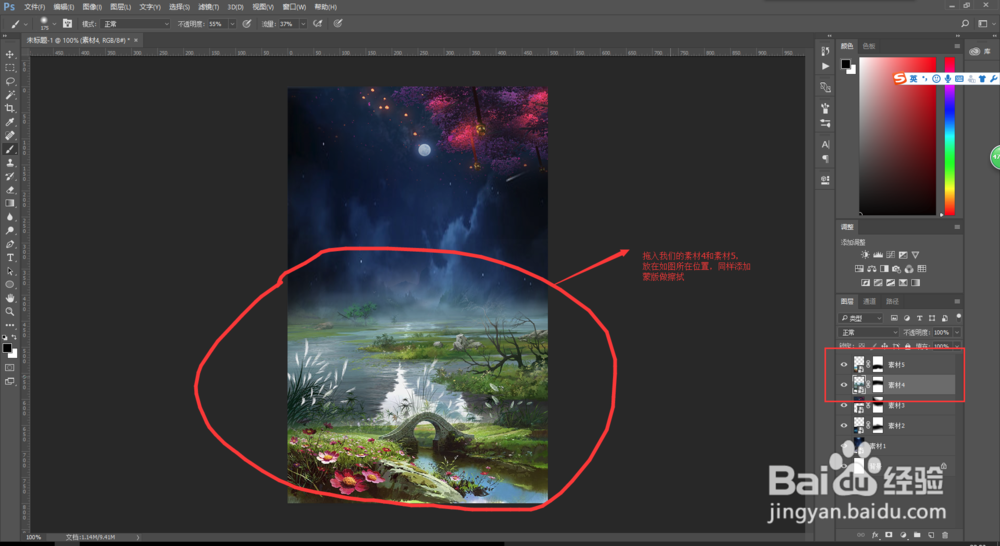Add a Levels adjustment

(x=878, y=255)
